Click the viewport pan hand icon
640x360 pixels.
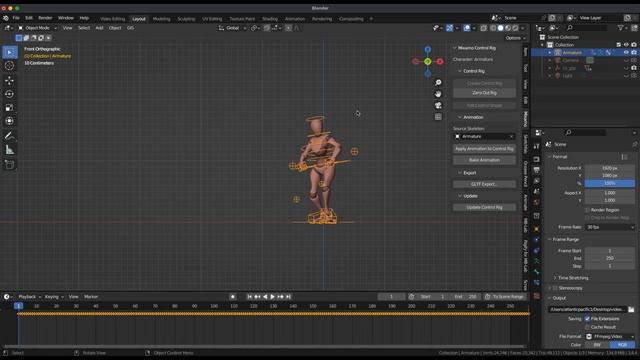[x=438, y=94]
